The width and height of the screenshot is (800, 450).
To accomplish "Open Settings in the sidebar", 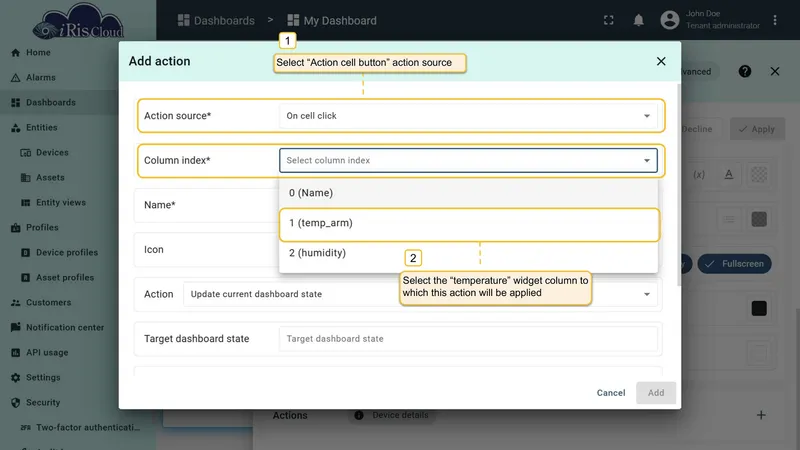I will pyautogui.click(x=43, y=378).
